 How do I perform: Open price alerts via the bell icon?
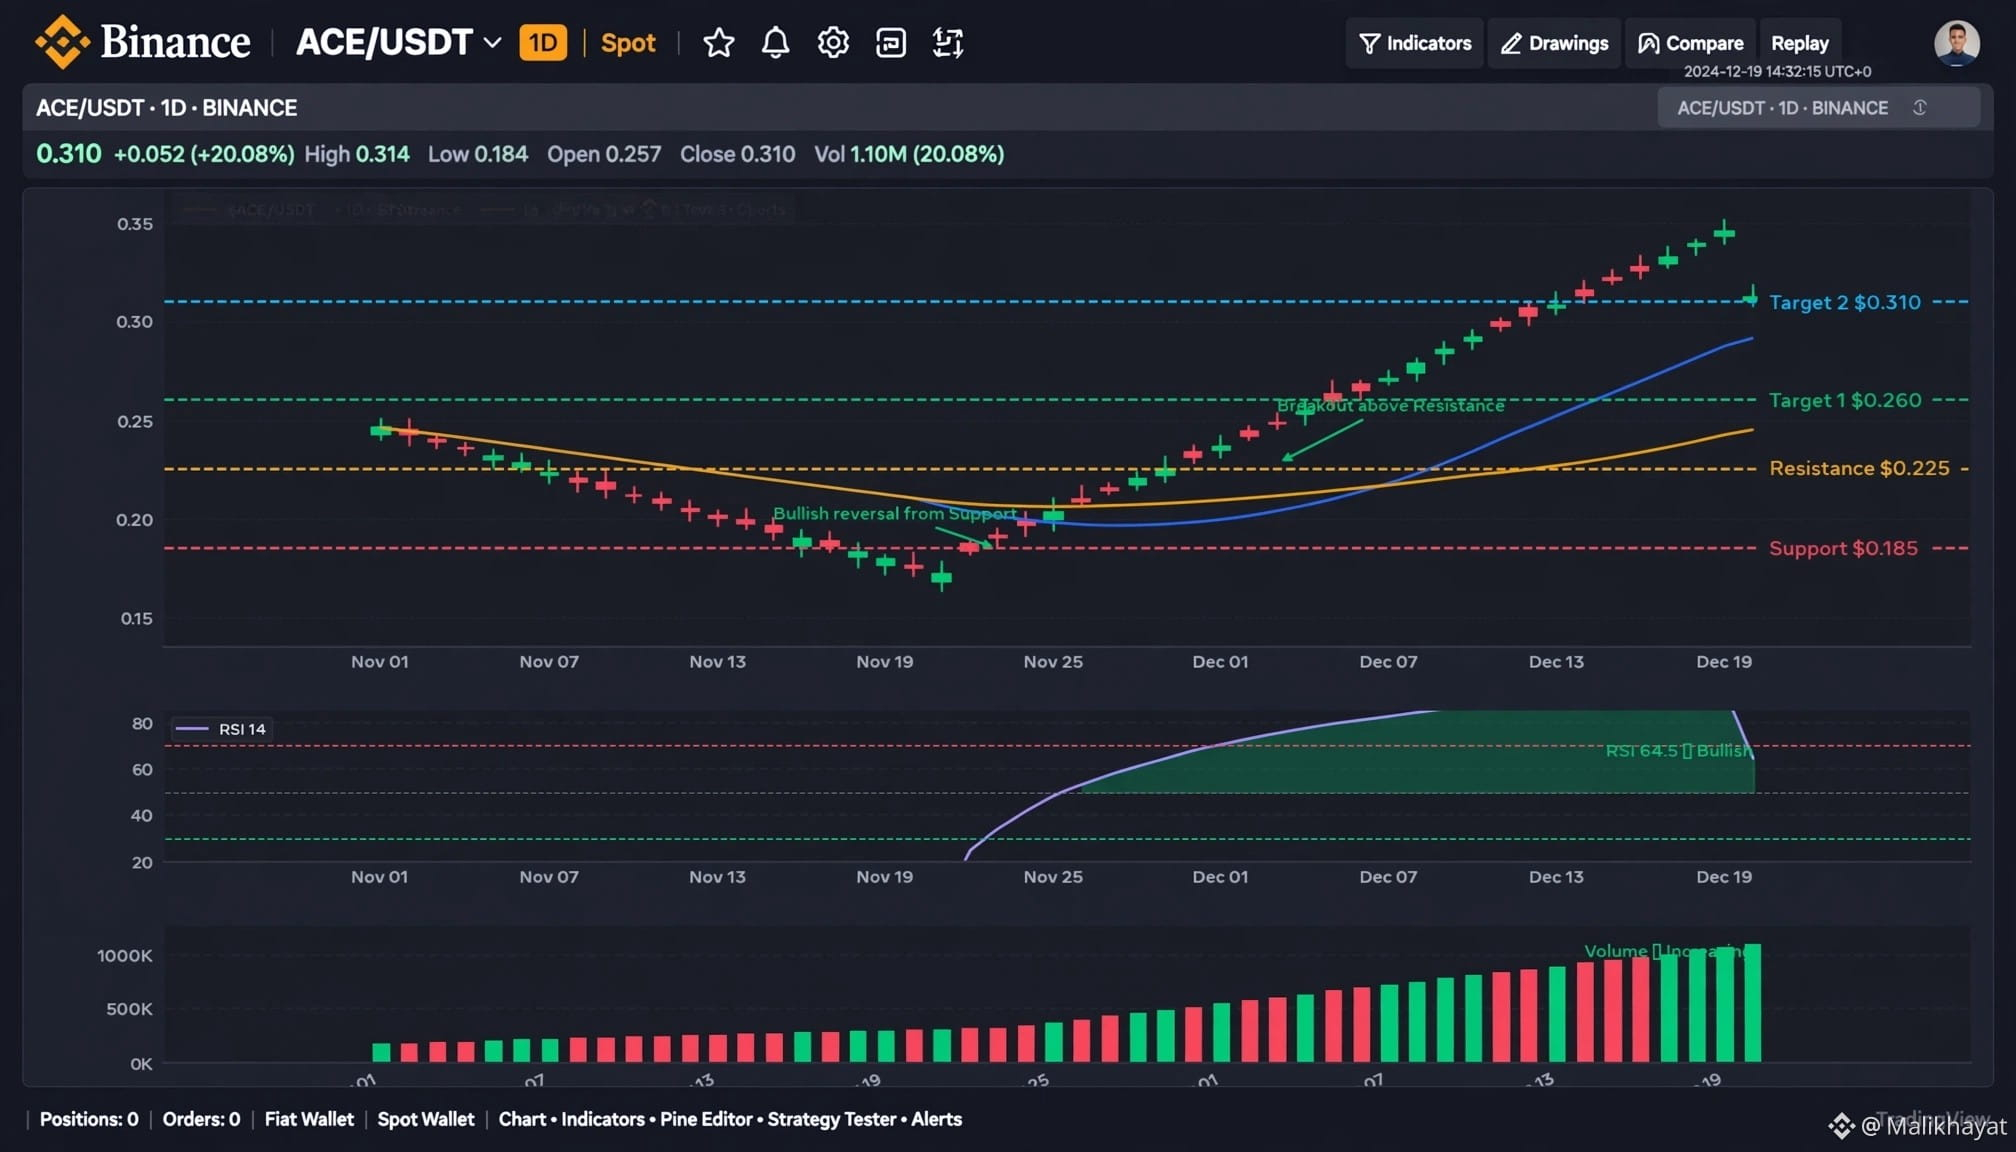point(775,43)
